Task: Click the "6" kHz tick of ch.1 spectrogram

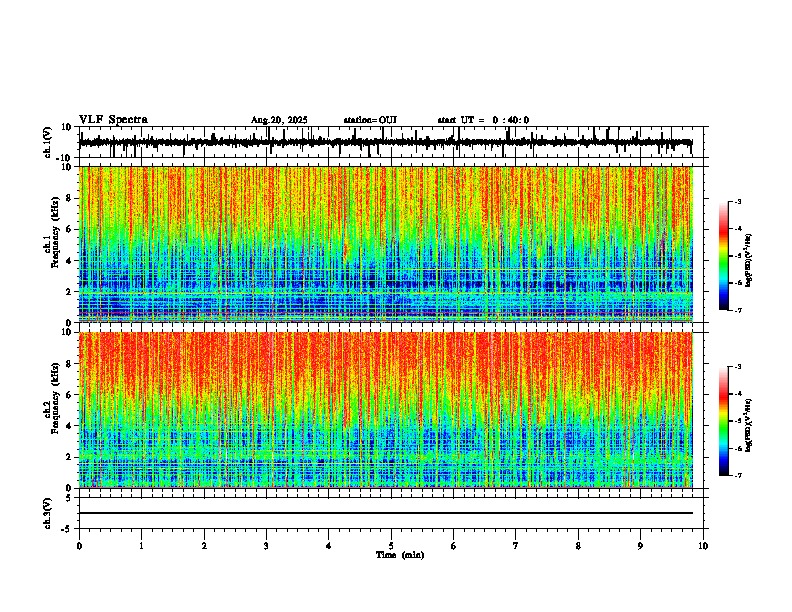Action: pyautogui.click(x=70, y=229)
